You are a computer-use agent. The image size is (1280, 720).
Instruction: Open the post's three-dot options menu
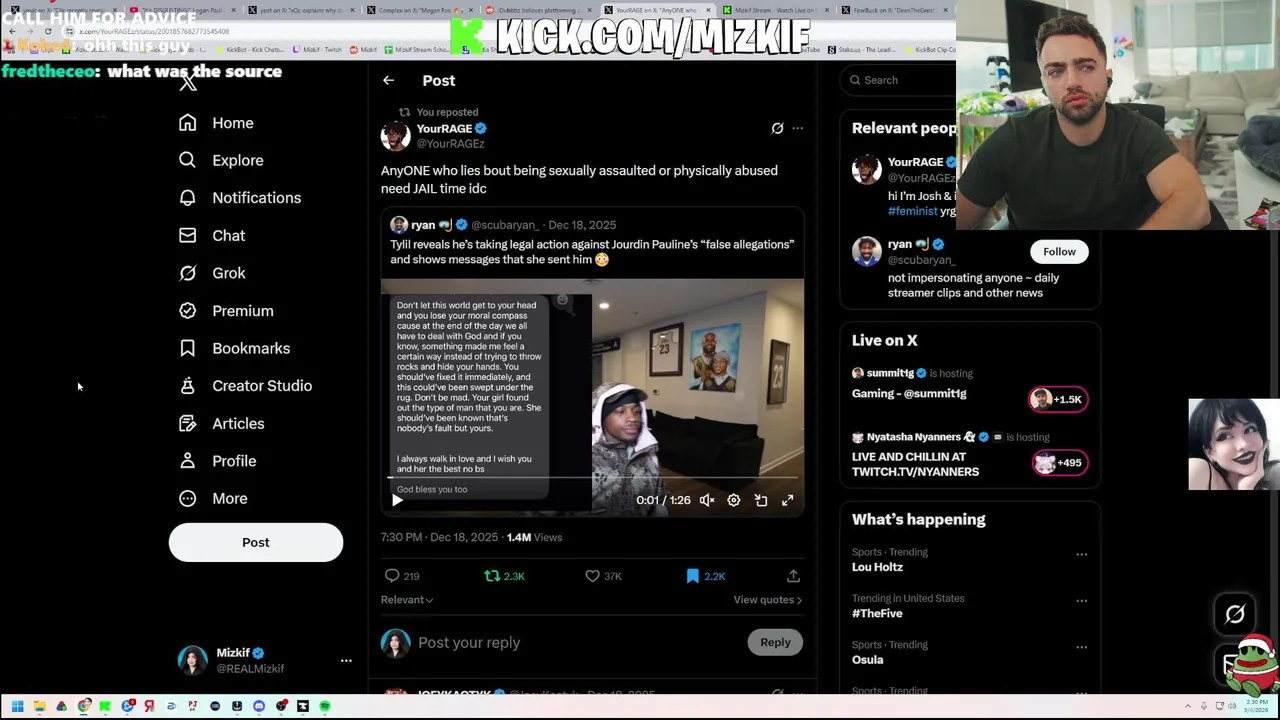[797, 128]
